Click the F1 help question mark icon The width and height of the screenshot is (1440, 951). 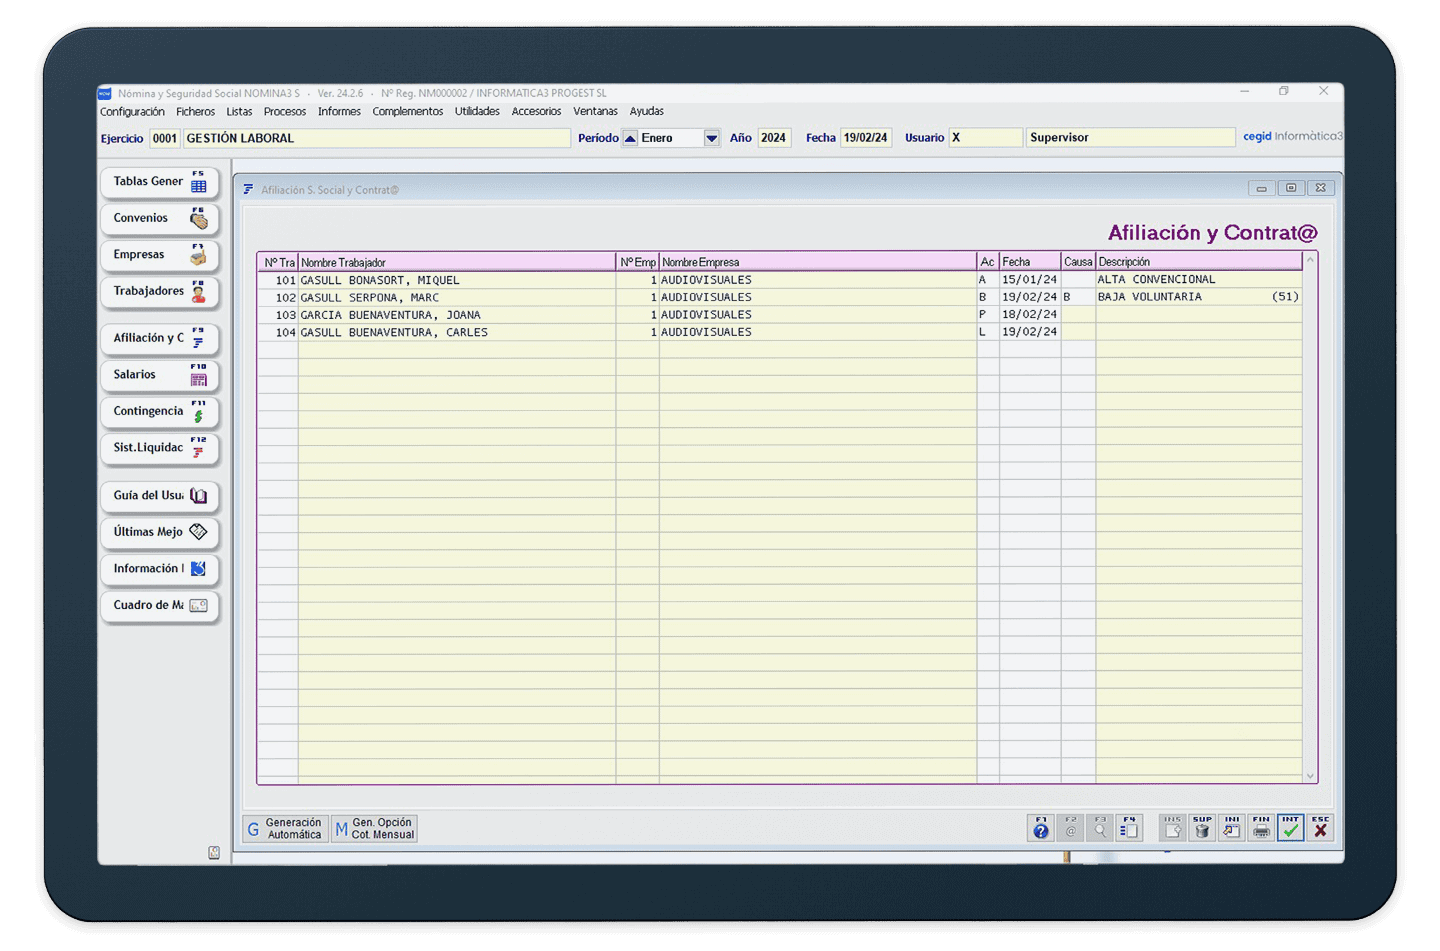click(x=1041, y=828)
